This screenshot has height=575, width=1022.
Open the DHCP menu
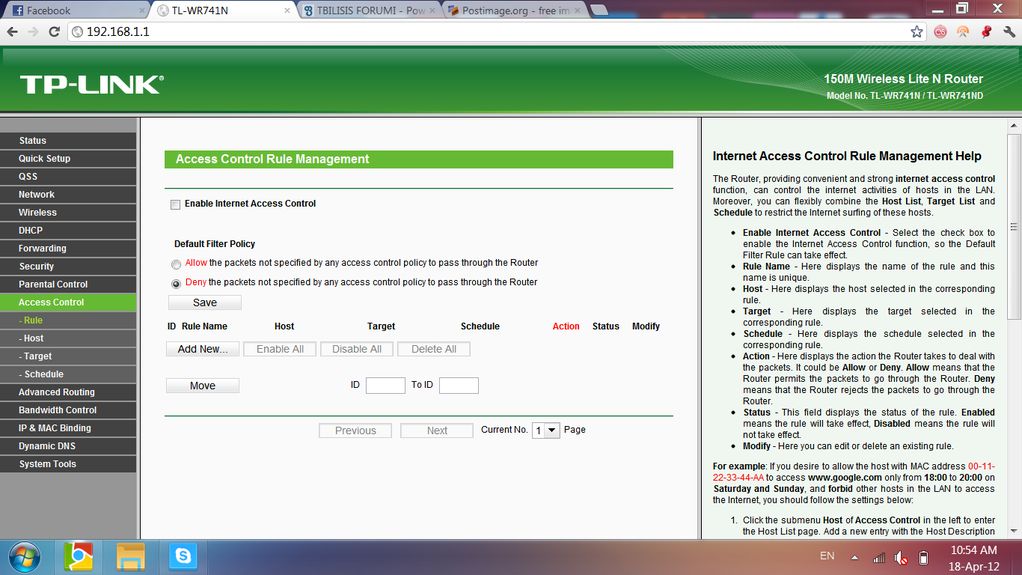pyautogui.click(x=68, y=230)
